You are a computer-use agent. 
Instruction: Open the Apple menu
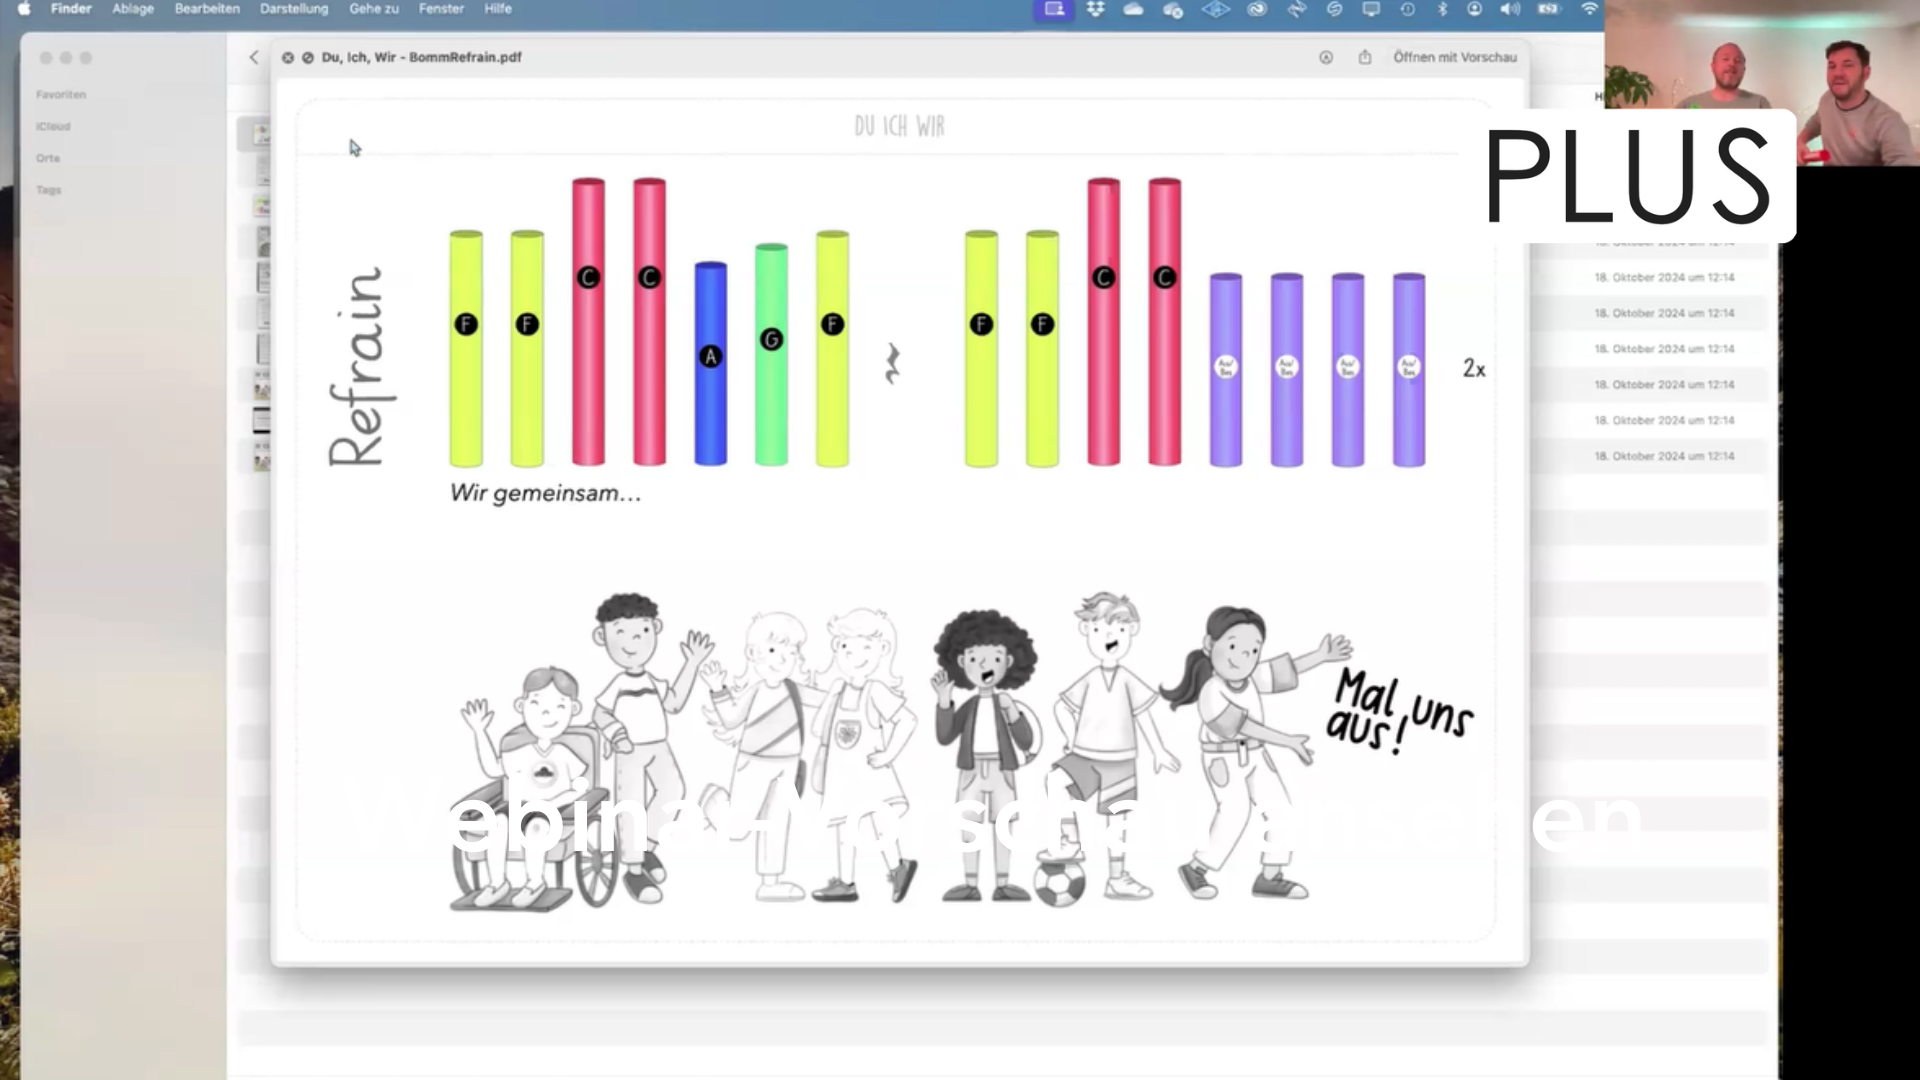coord(24,9)
